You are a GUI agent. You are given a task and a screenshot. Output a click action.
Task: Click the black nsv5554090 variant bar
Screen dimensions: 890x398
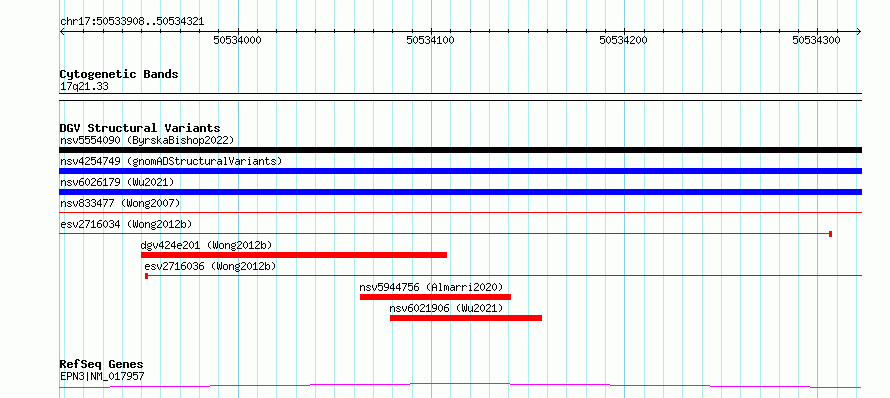point(460,150)
